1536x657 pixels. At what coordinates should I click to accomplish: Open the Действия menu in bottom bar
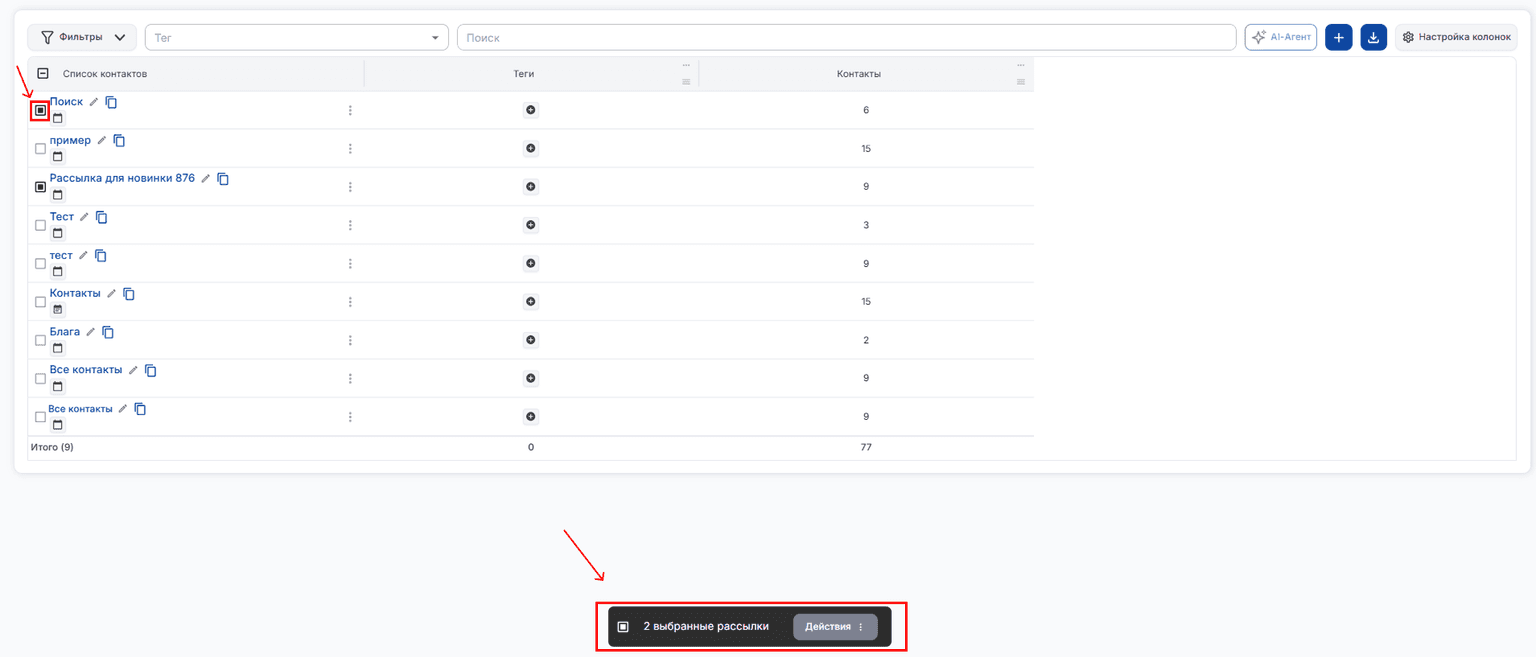[x=835, y=627]
